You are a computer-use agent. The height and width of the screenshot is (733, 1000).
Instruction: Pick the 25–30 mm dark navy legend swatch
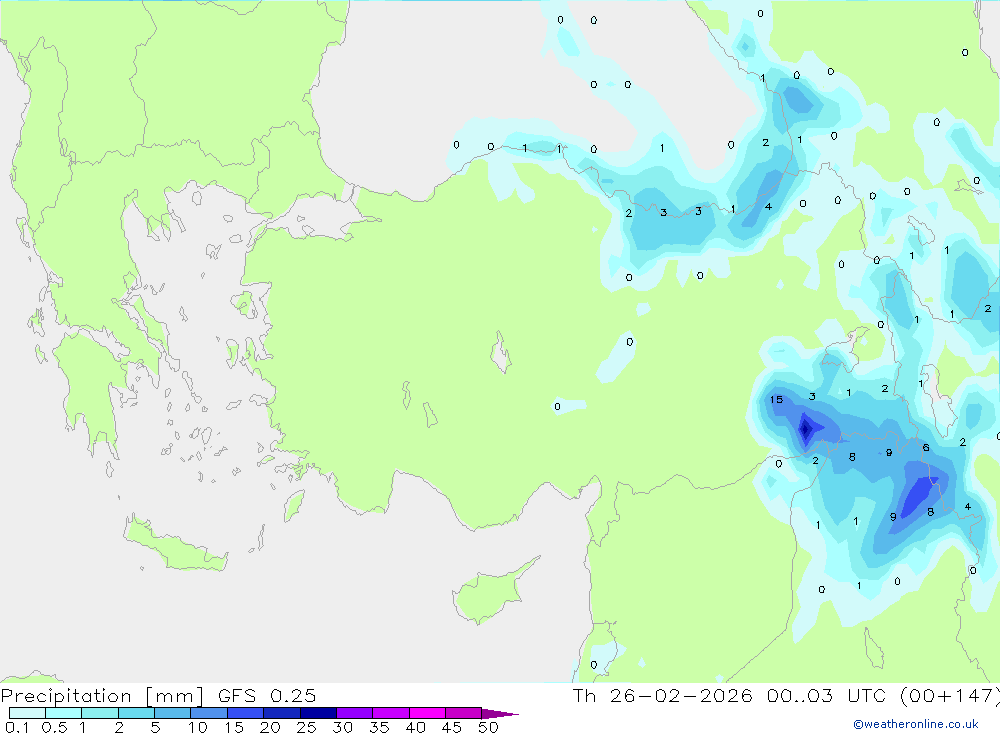318,713
